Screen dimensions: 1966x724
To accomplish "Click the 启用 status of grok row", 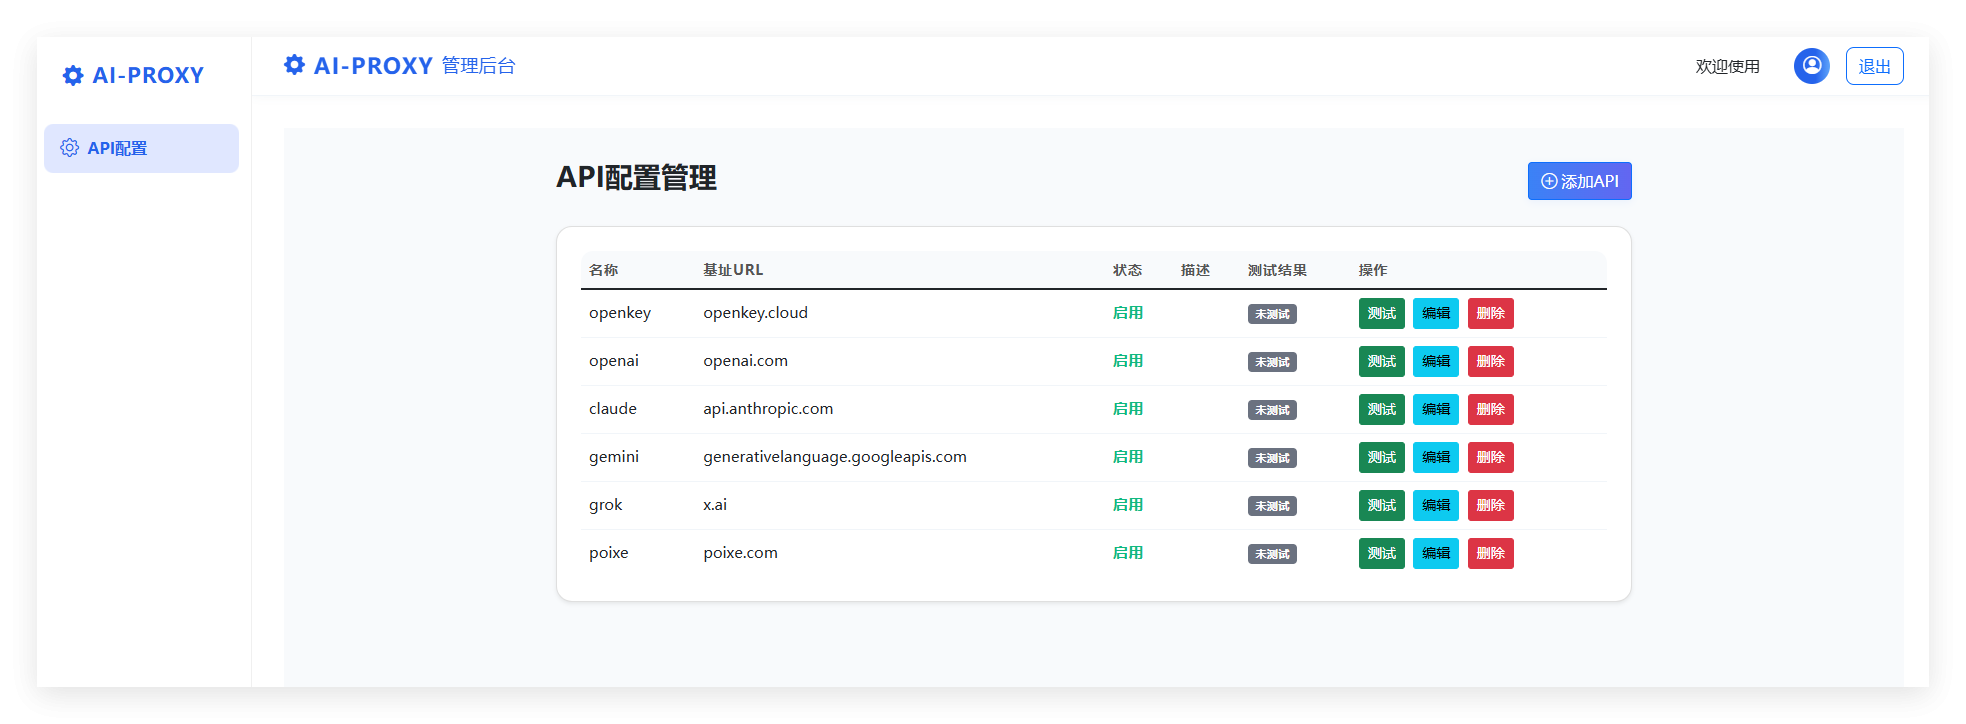I will [x=1128, y=505].
